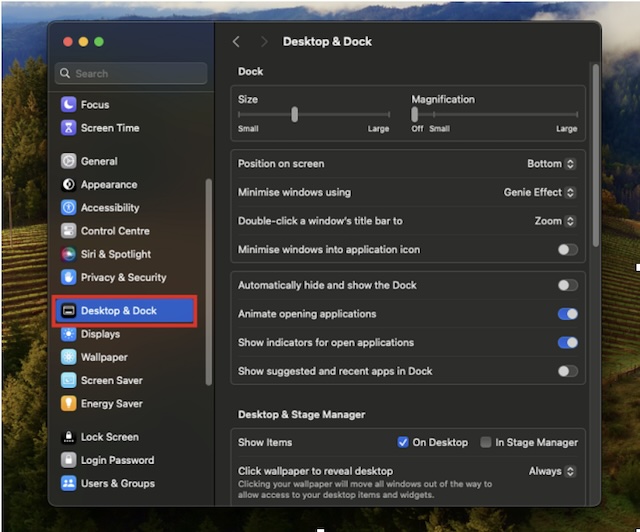Viewport: 640px width, 532px height.
Task: Click the Desktop & Dock sidebar icon
Action: (x=68, y=311)
